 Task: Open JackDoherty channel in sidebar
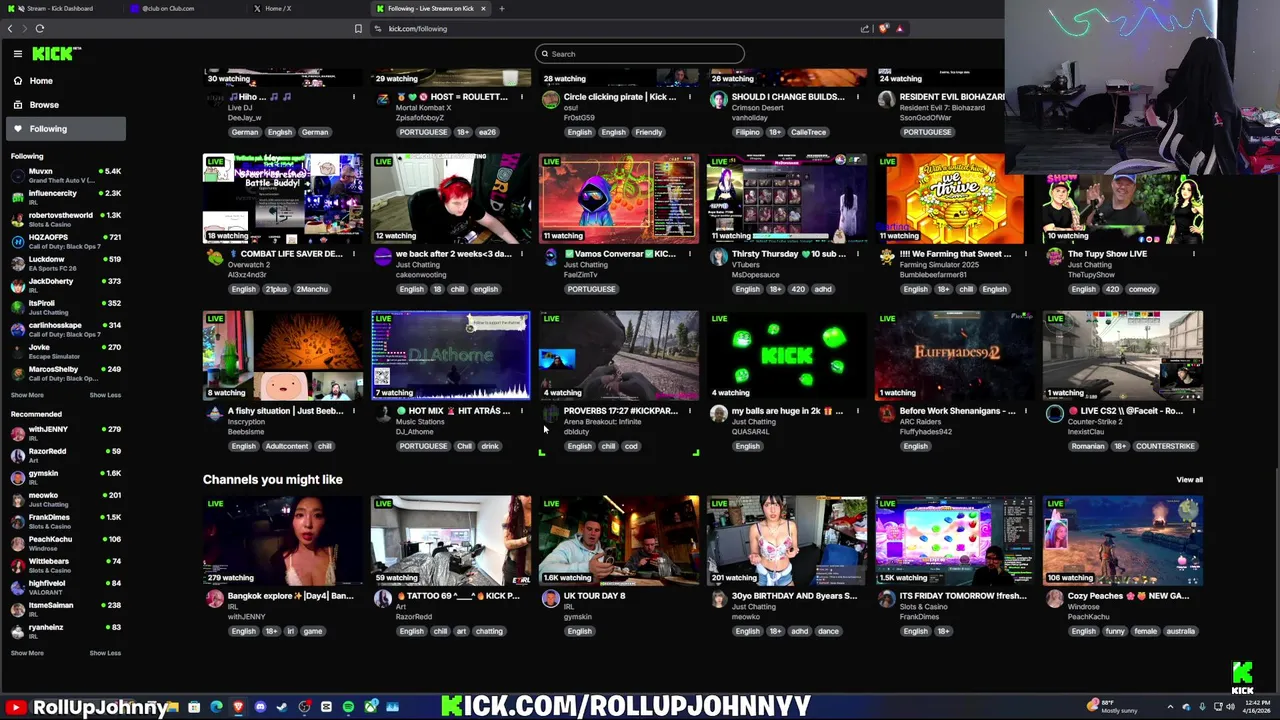tap(65, 285)
